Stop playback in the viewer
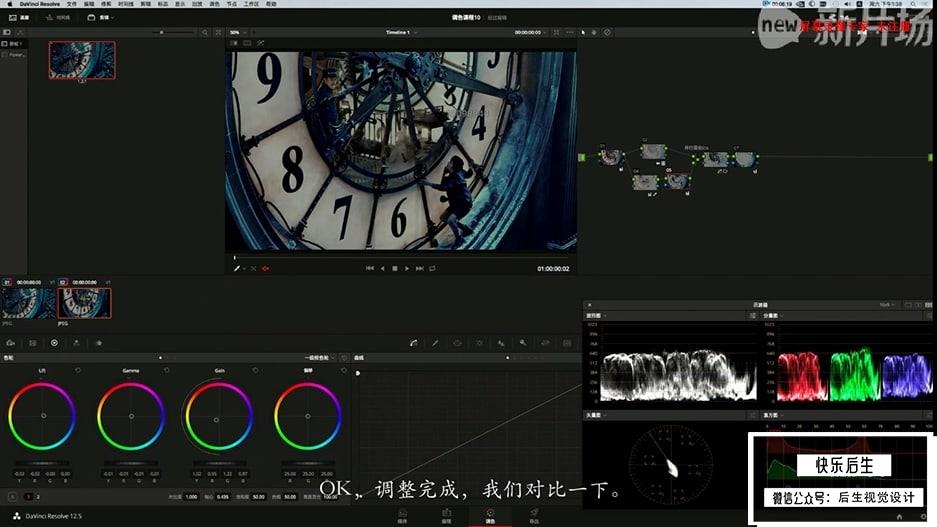This screenshot has height=527, width=937. [395, 269]
